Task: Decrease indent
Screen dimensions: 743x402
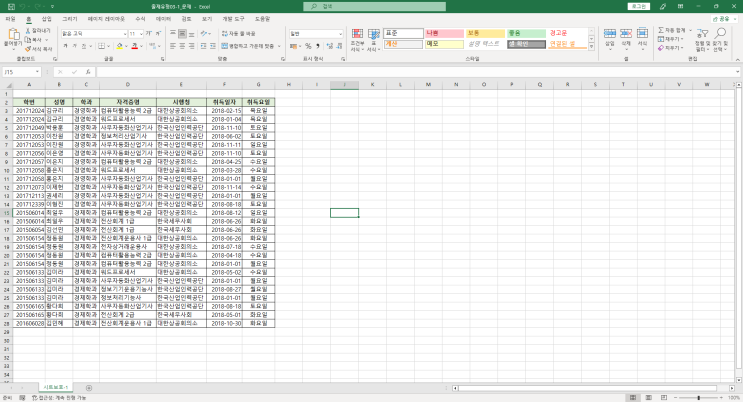Action: click(x=203, y=46)
